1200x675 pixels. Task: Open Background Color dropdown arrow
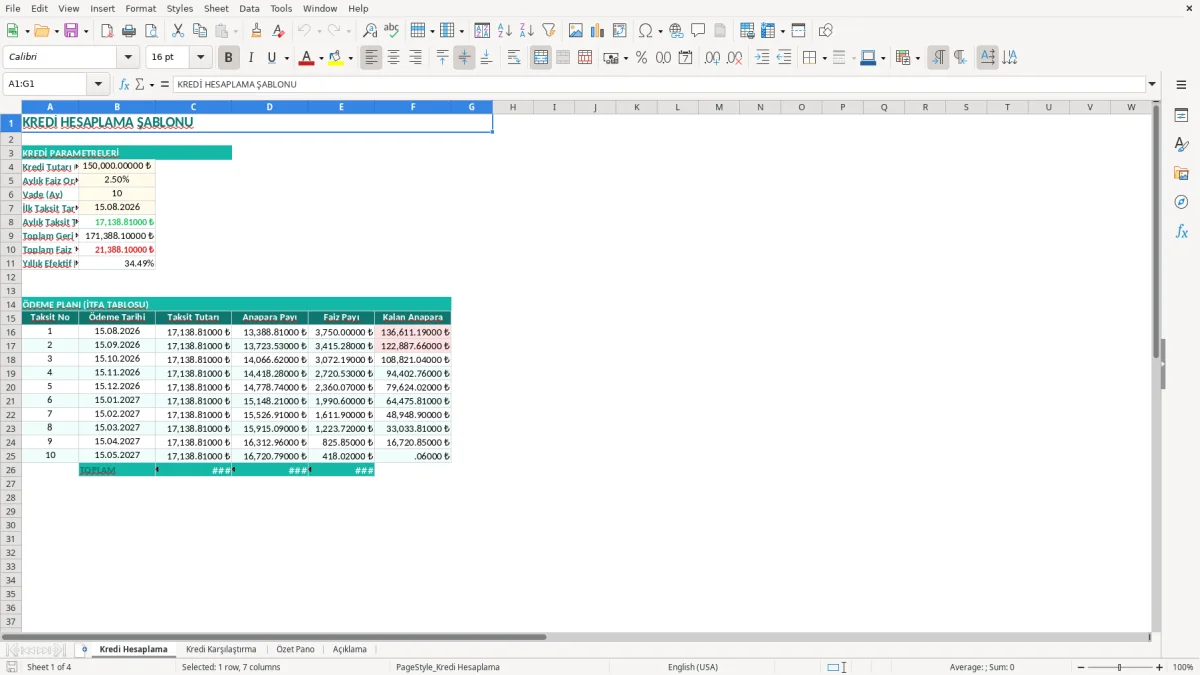point(350,58)
